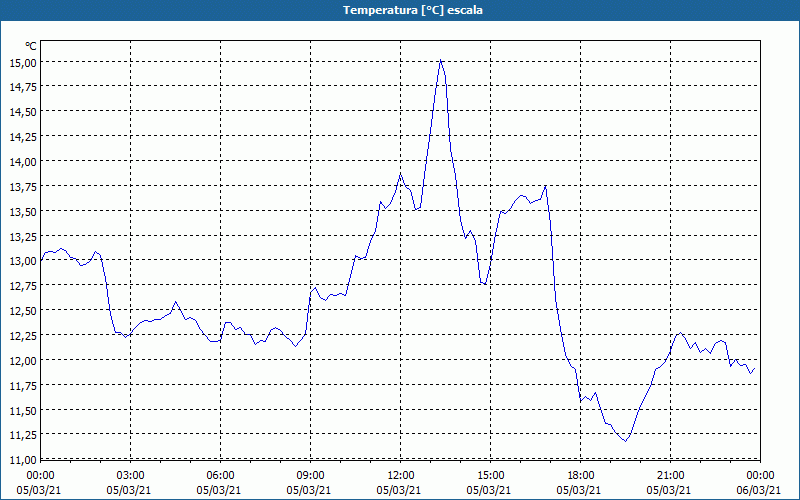Click the lowest point of the blue temperature curve
This screenshot has width=800, height=500.
(625, 441)
